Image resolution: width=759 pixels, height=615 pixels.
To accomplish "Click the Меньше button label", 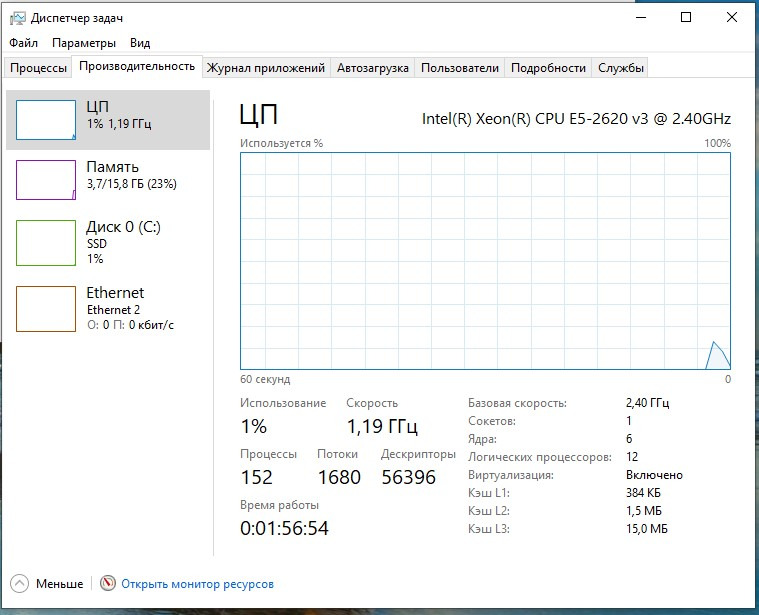I will [x=59, y=584].
